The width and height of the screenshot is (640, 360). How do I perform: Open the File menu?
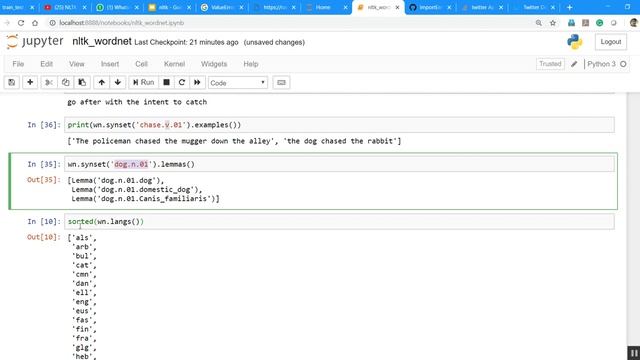point(18,64)
